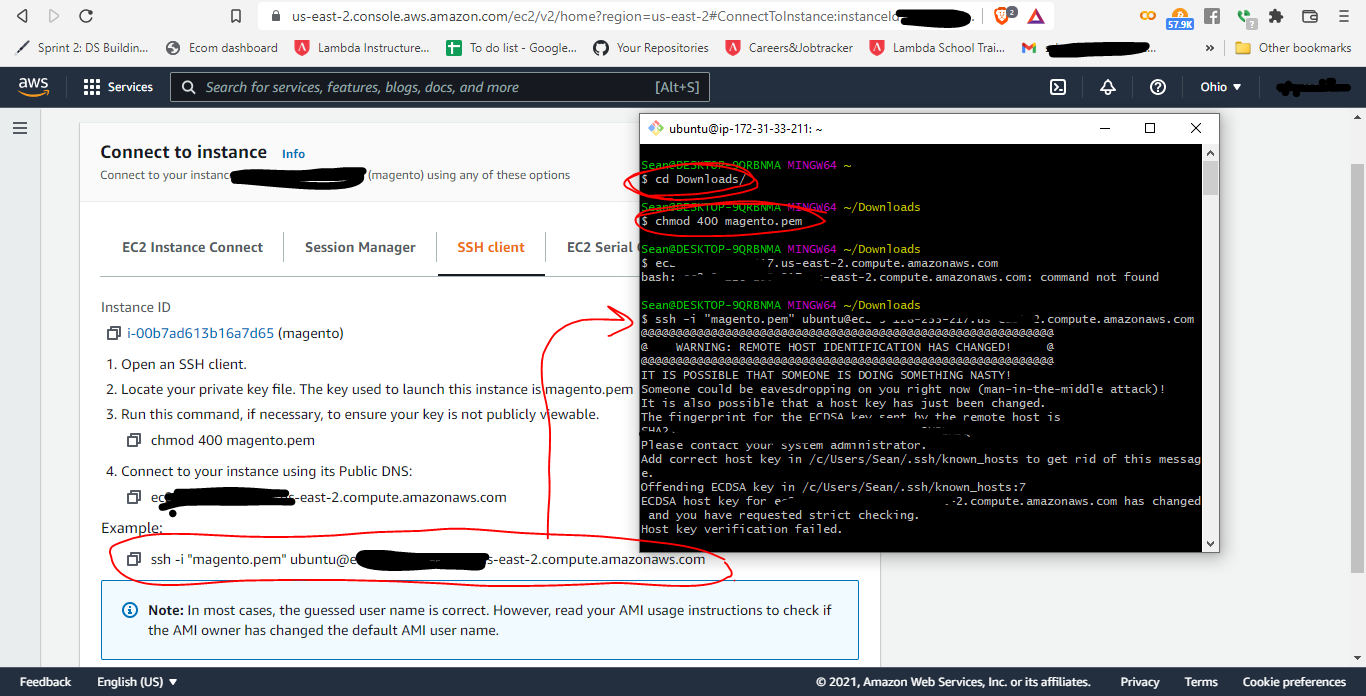Image resolution: width=1366 pixels, height=696 pixels.
Task: Click the AWS logo home icon
Action: coord(33,87)
